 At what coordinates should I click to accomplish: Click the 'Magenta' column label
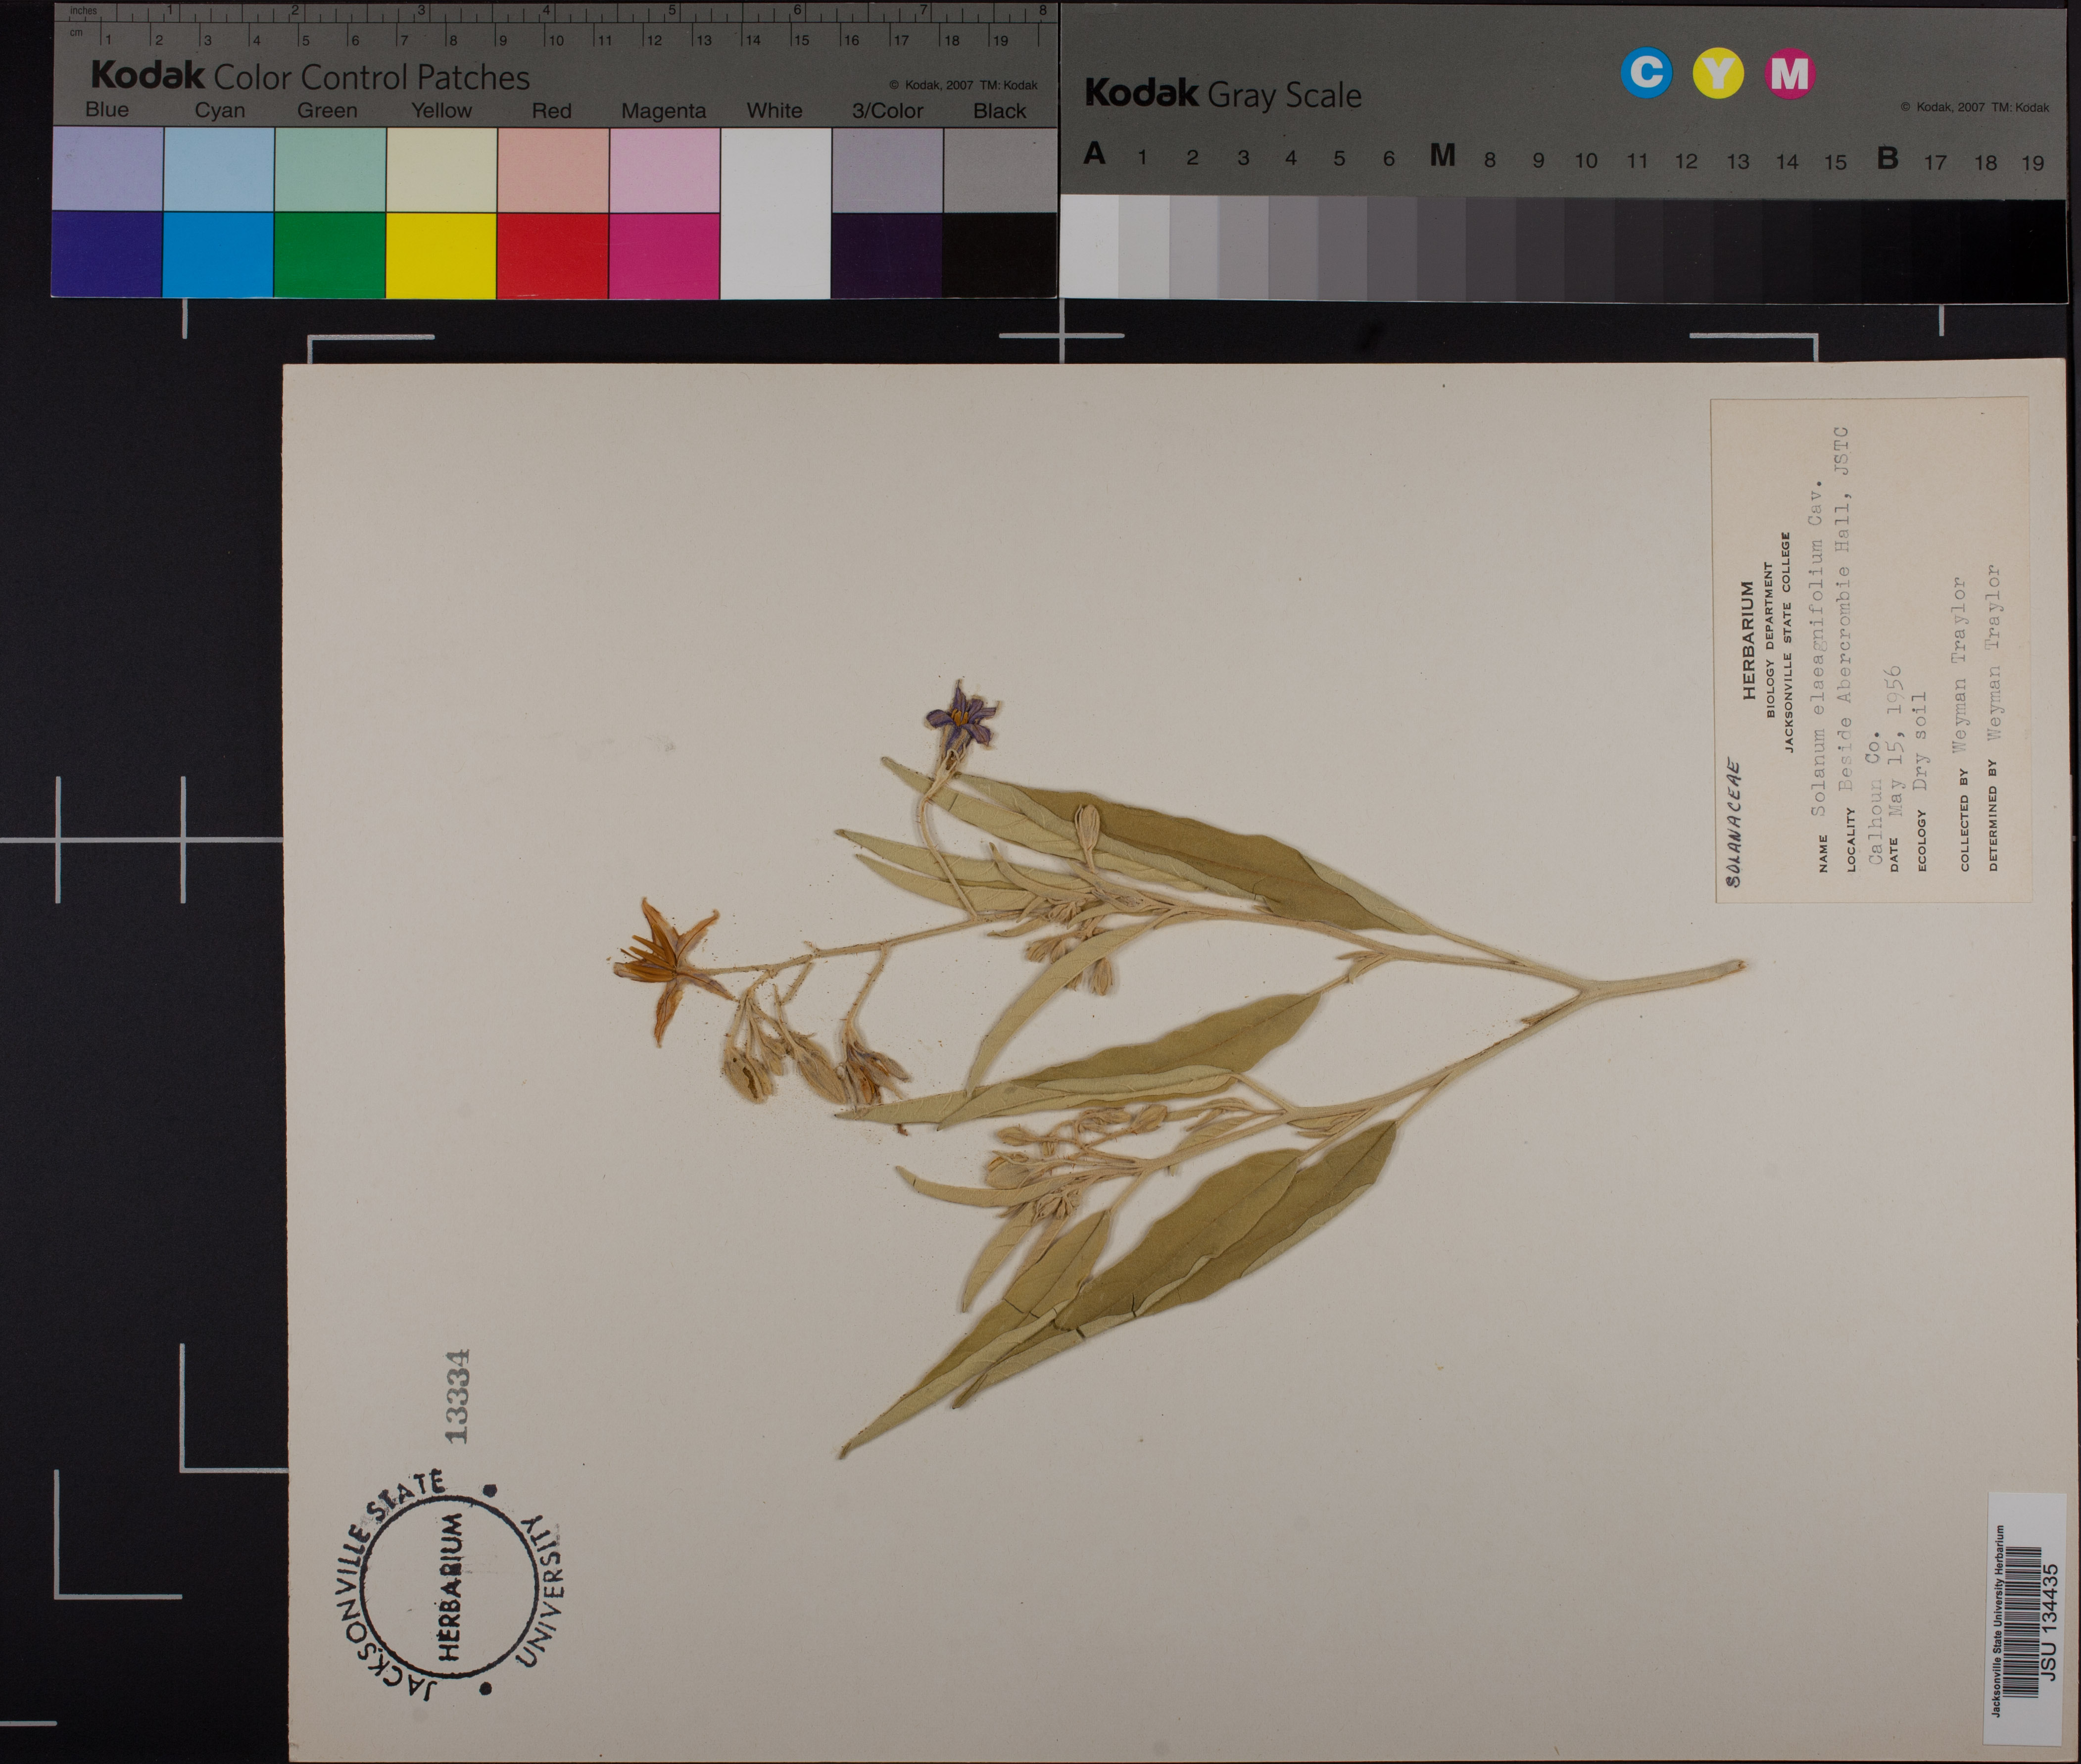point(663,111)
